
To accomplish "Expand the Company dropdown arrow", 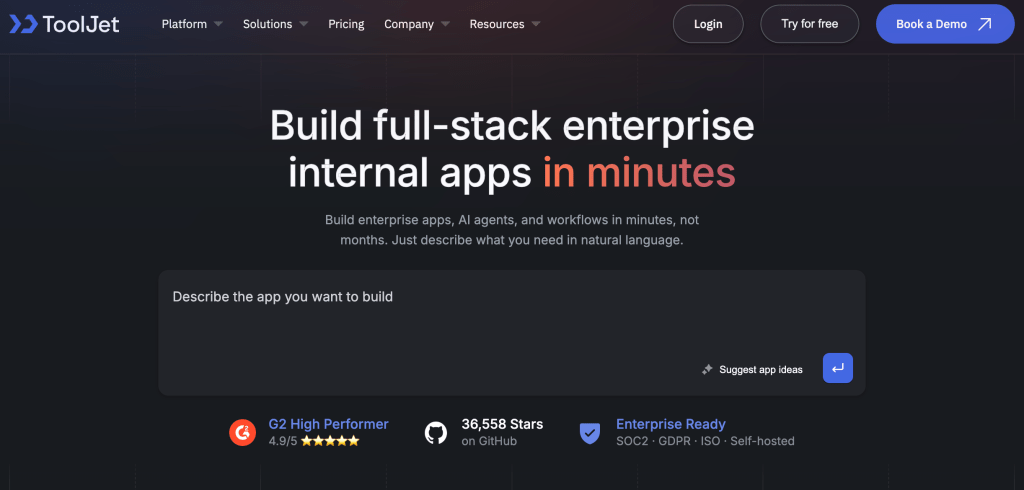I will [445, 24].
